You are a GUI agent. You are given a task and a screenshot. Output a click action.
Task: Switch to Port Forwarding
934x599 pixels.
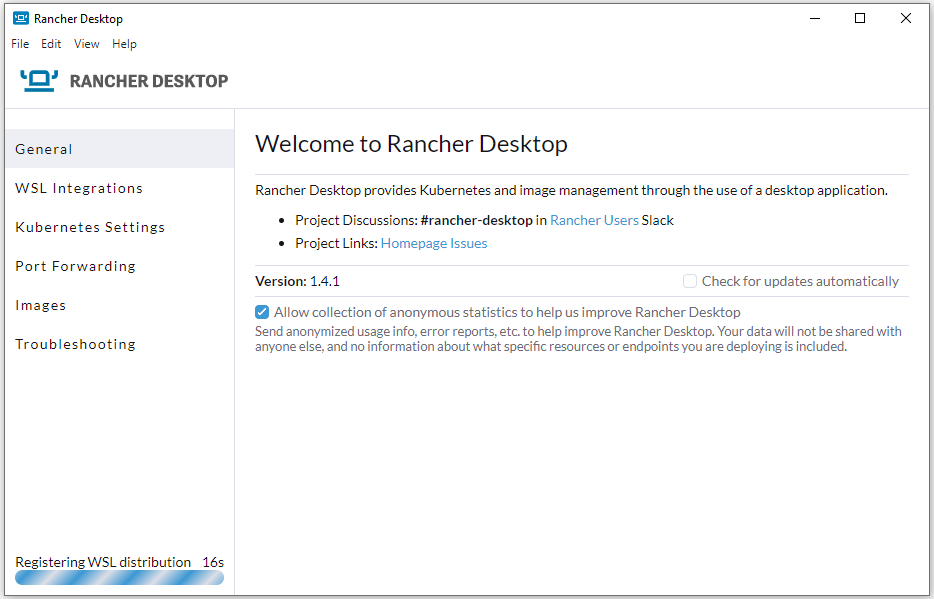tap(120, 266)
